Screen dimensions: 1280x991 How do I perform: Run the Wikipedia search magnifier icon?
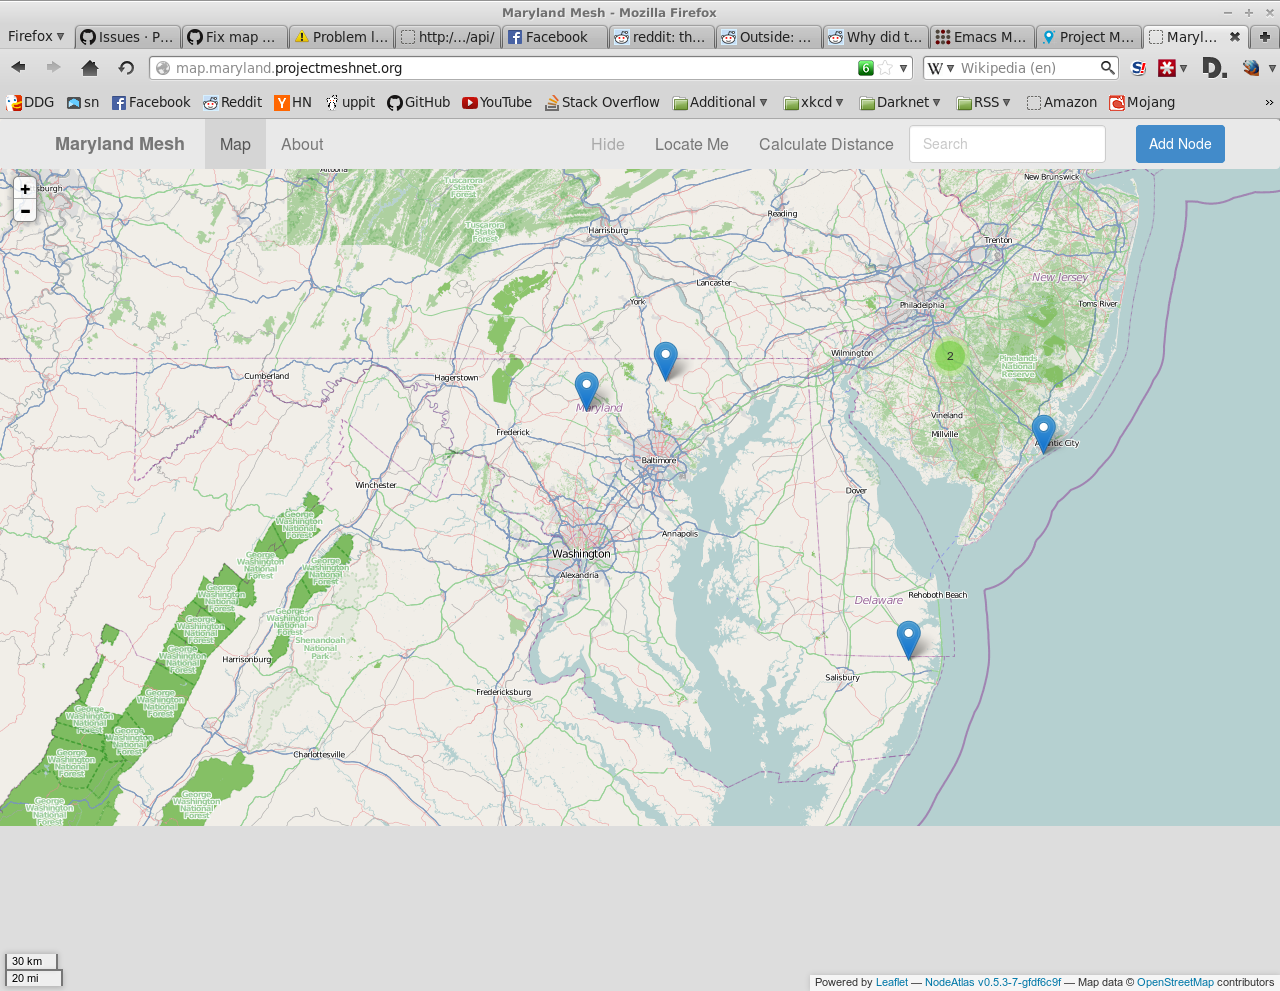[1107, 67]
